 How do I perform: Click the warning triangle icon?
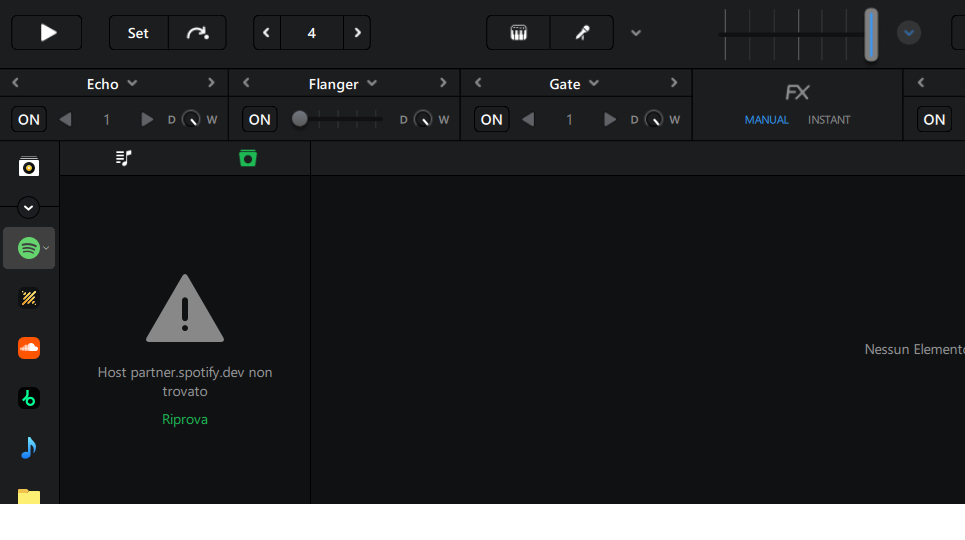[x=185, y=308]
